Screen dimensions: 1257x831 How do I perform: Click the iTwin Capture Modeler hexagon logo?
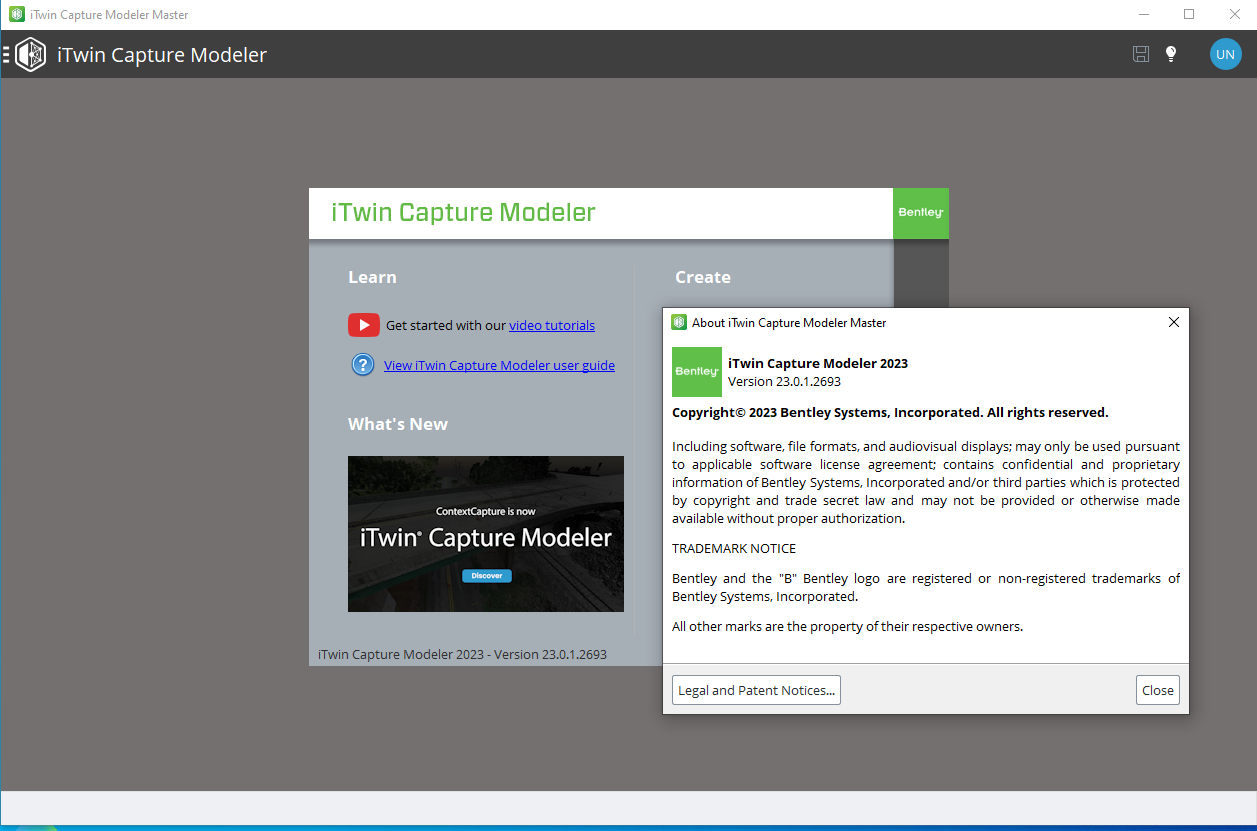point(31,54)
